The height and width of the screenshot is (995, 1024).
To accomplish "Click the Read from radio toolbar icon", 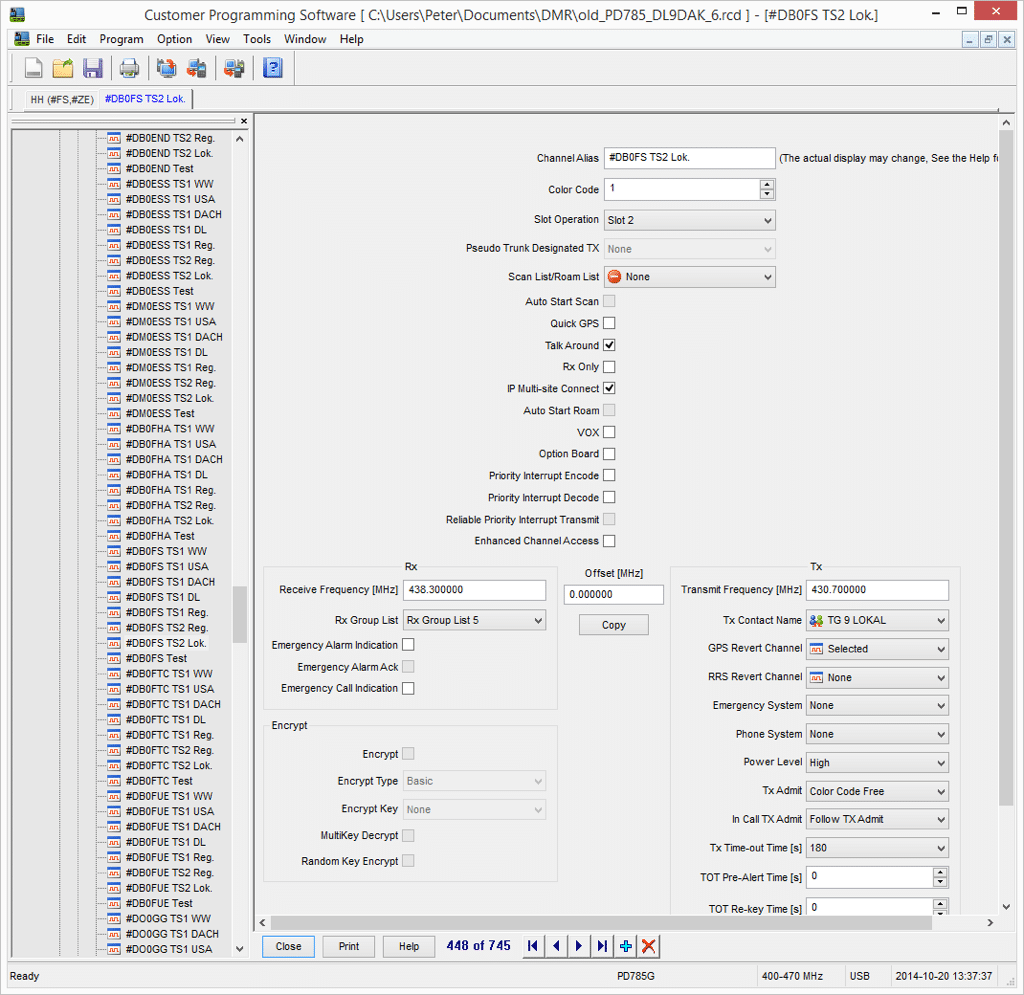I will point(166,68).
